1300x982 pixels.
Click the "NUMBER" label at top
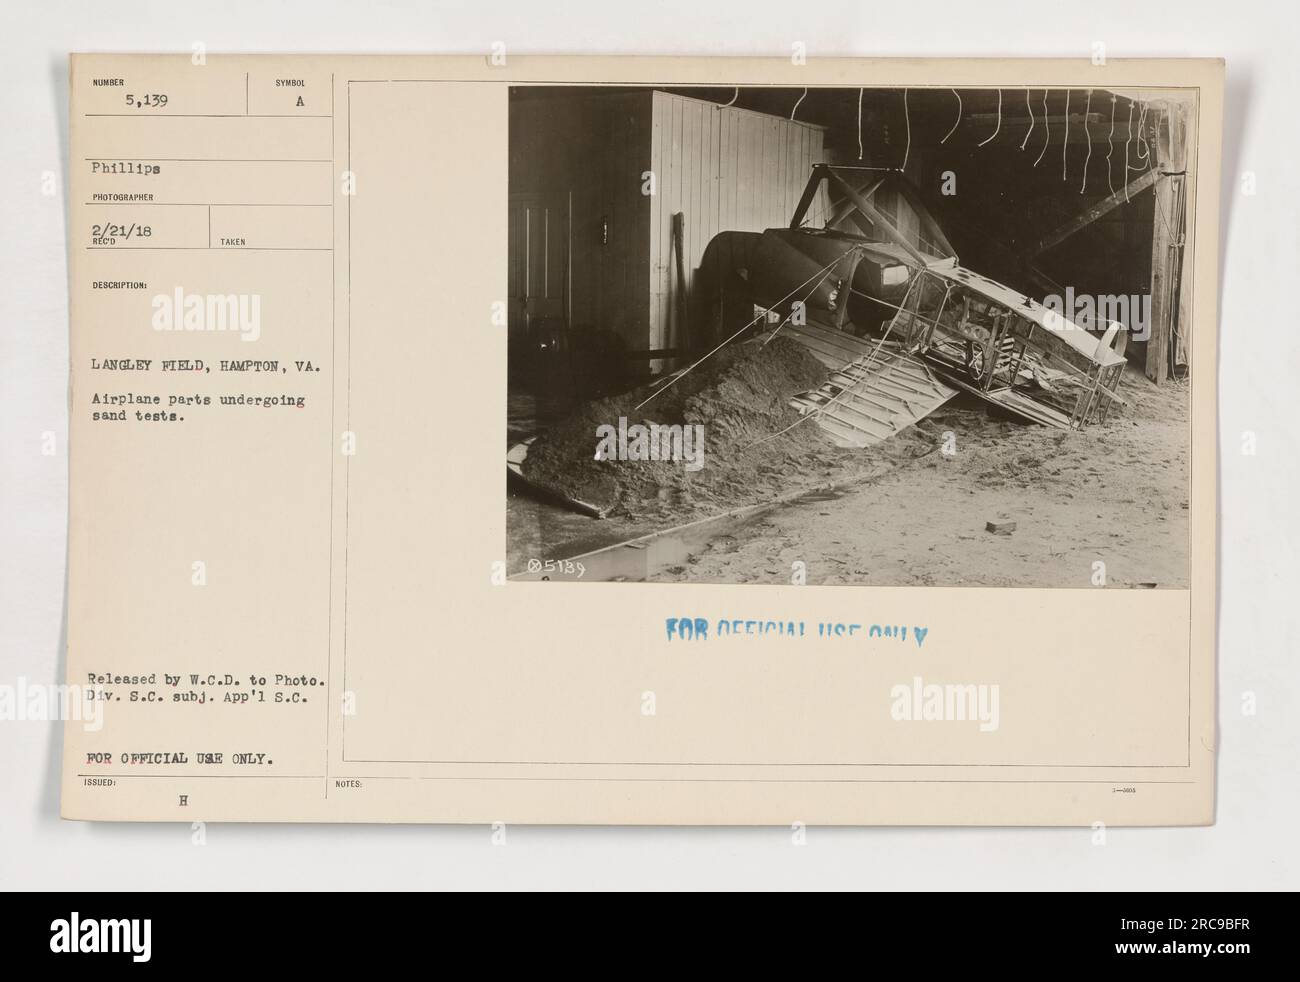(110, 82)
